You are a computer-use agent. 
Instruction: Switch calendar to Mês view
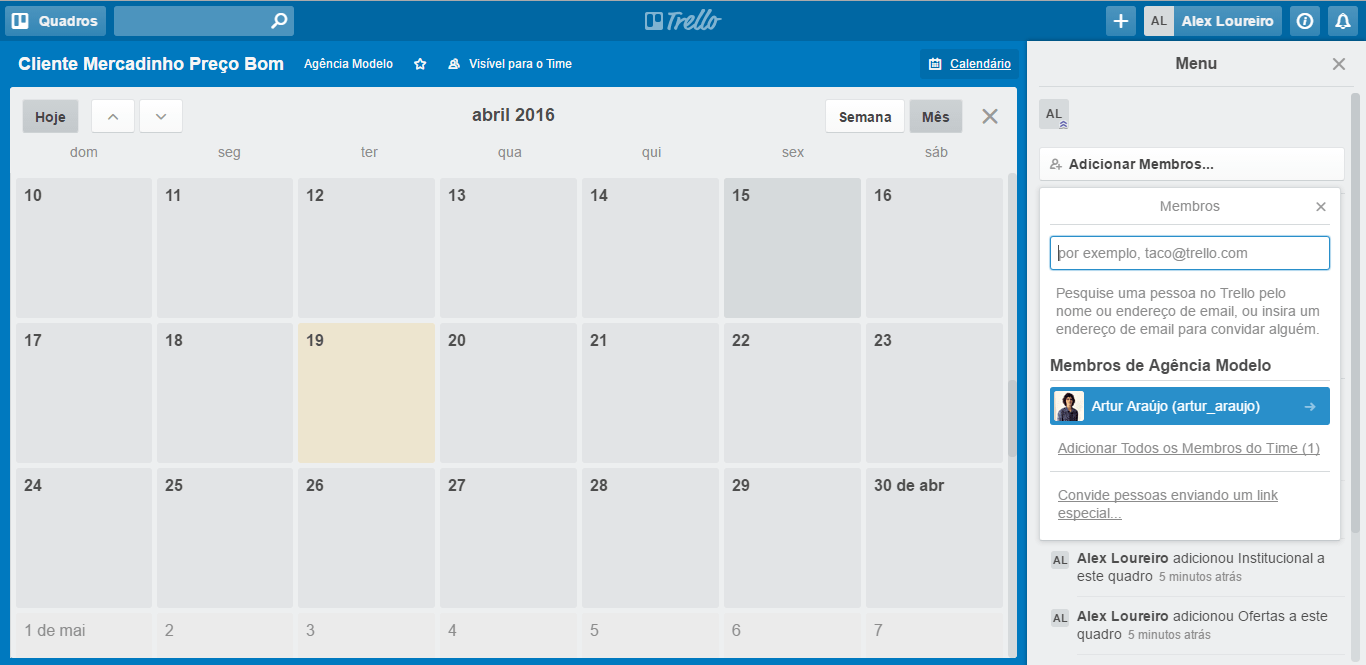coord(935,117)
